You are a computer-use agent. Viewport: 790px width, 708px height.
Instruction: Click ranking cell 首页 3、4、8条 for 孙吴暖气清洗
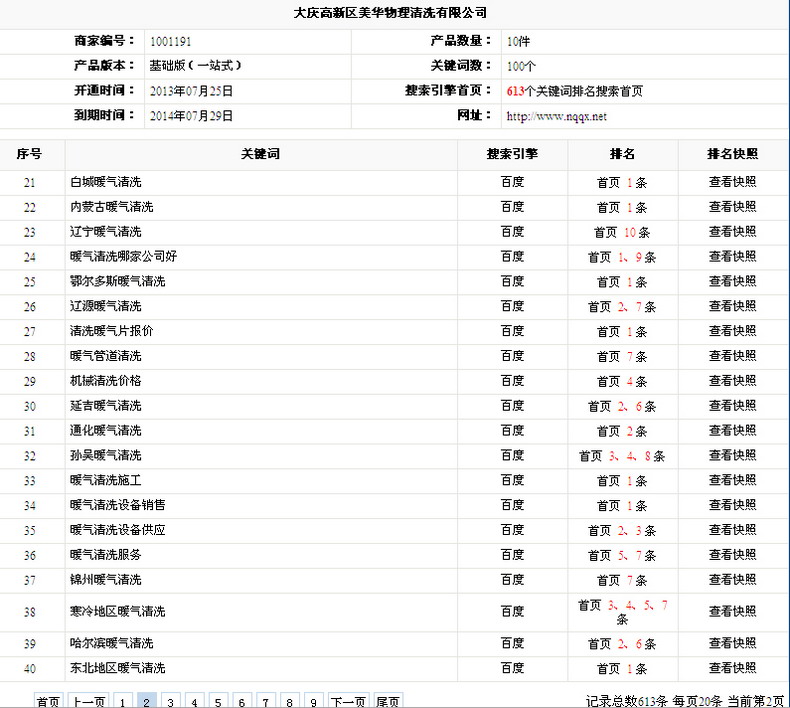[622, 456]
